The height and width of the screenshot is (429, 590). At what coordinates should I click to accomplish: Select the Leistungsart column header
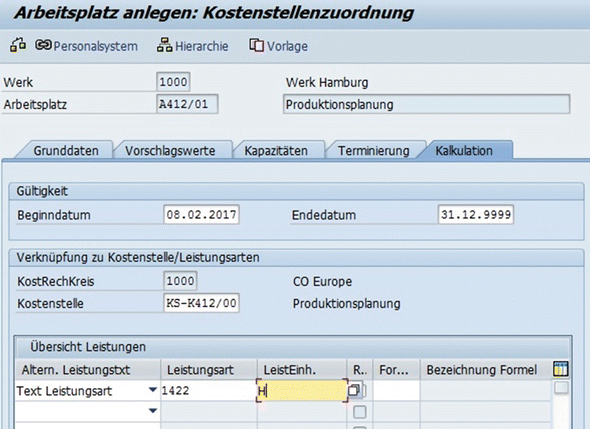coord(209,370)
